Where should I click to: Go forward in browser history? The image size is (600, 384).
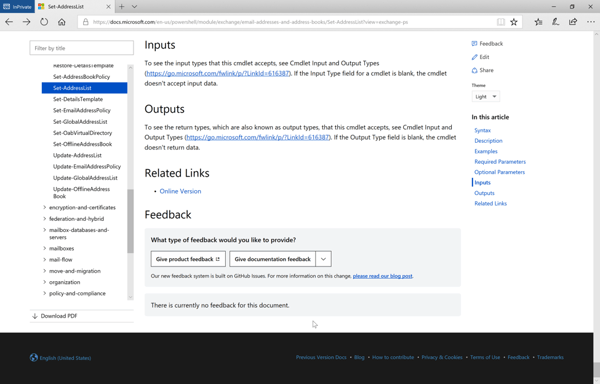point(26,22)
